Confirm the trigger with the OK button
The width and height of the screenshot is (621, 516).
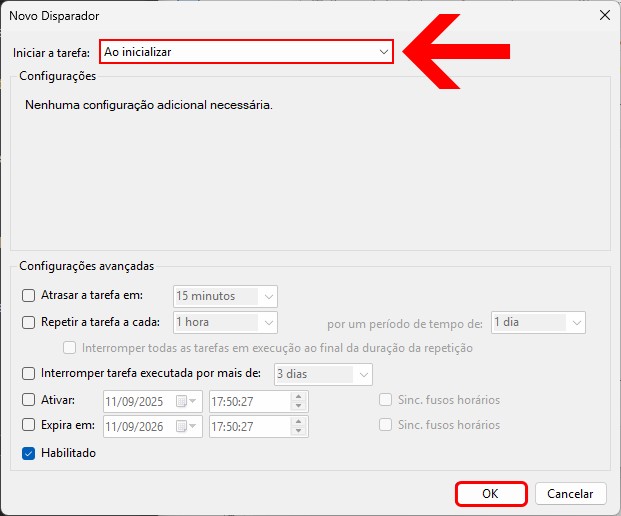coord(491,494)
